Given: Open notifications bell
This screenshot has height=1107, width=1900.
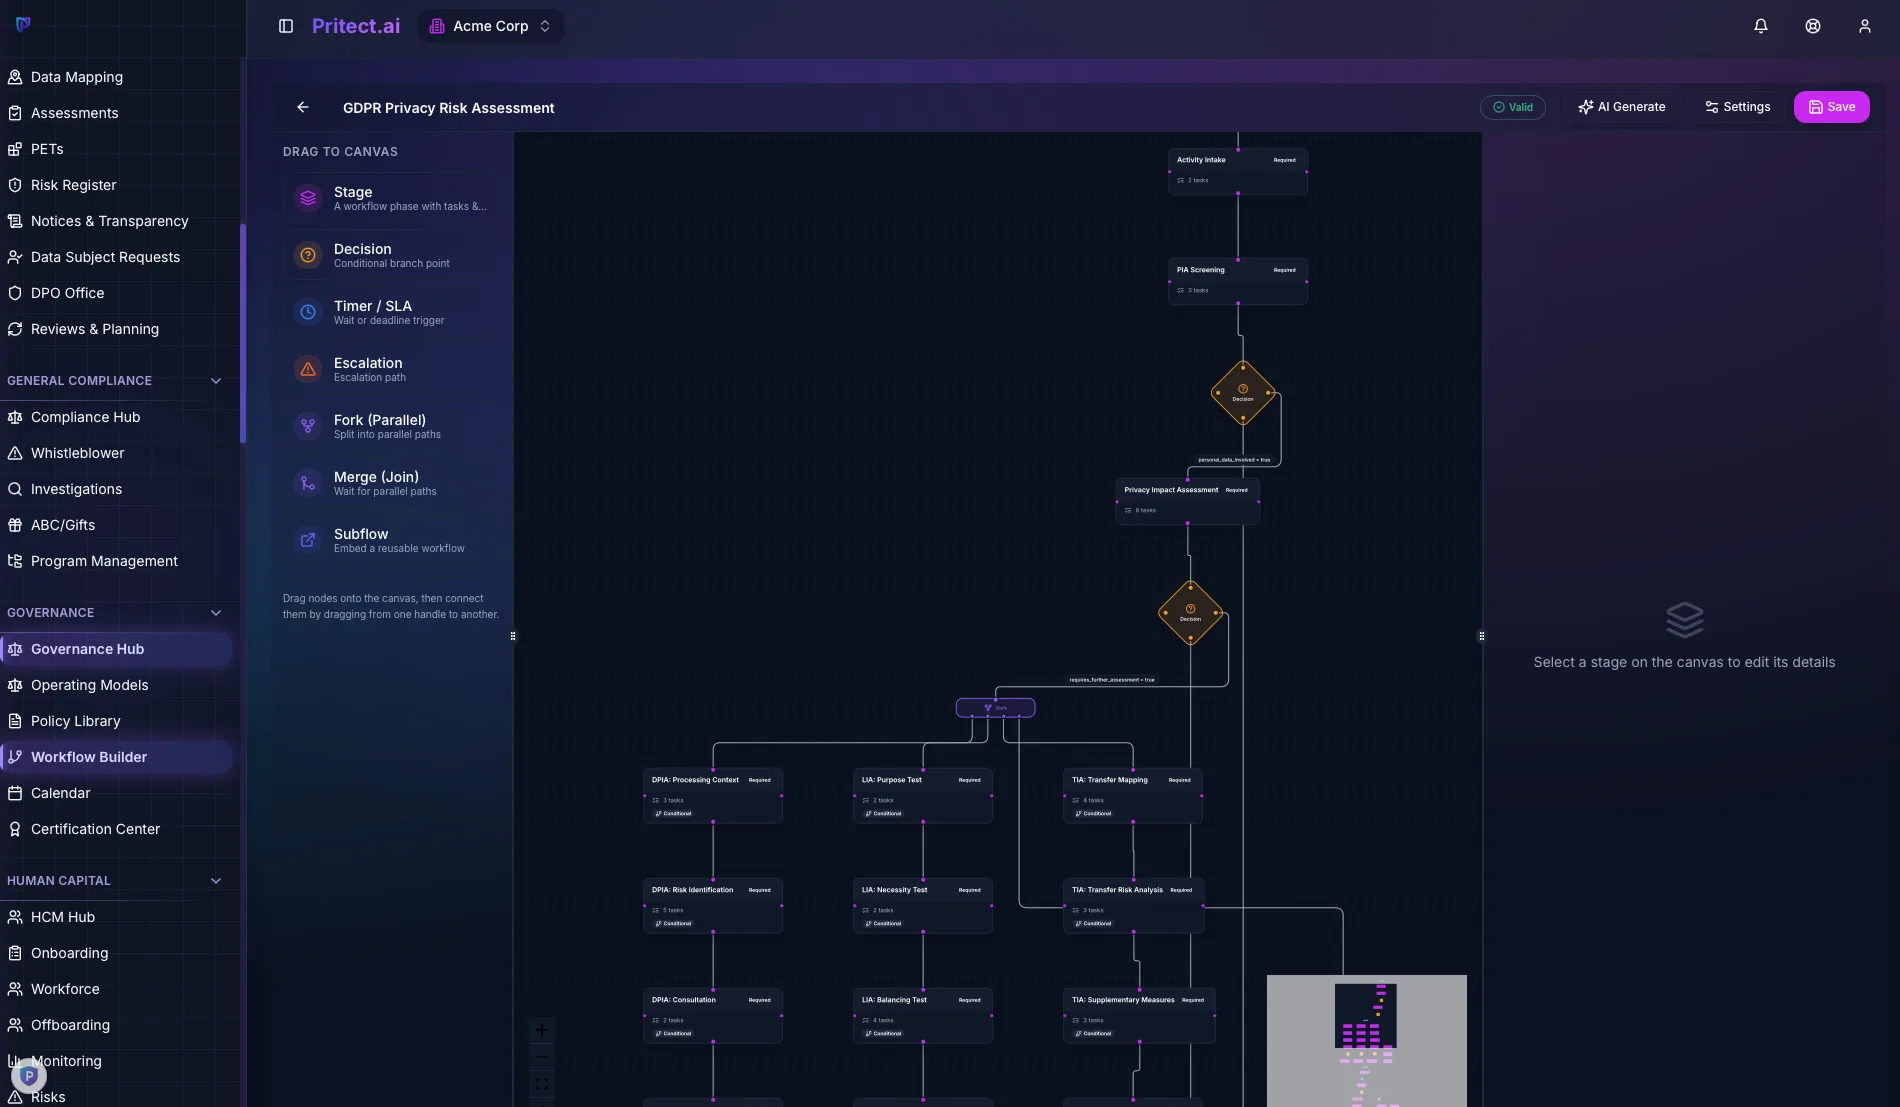Looking at the screenshot, I should 1761,26.
